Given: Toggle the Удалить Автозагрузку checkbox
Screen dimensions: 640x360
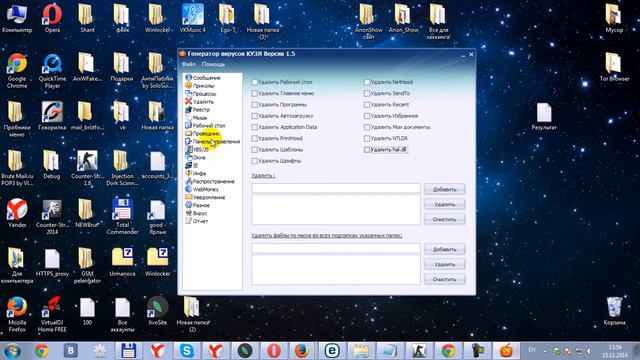Looking at the screenshot, I should (x=254, y=116).
